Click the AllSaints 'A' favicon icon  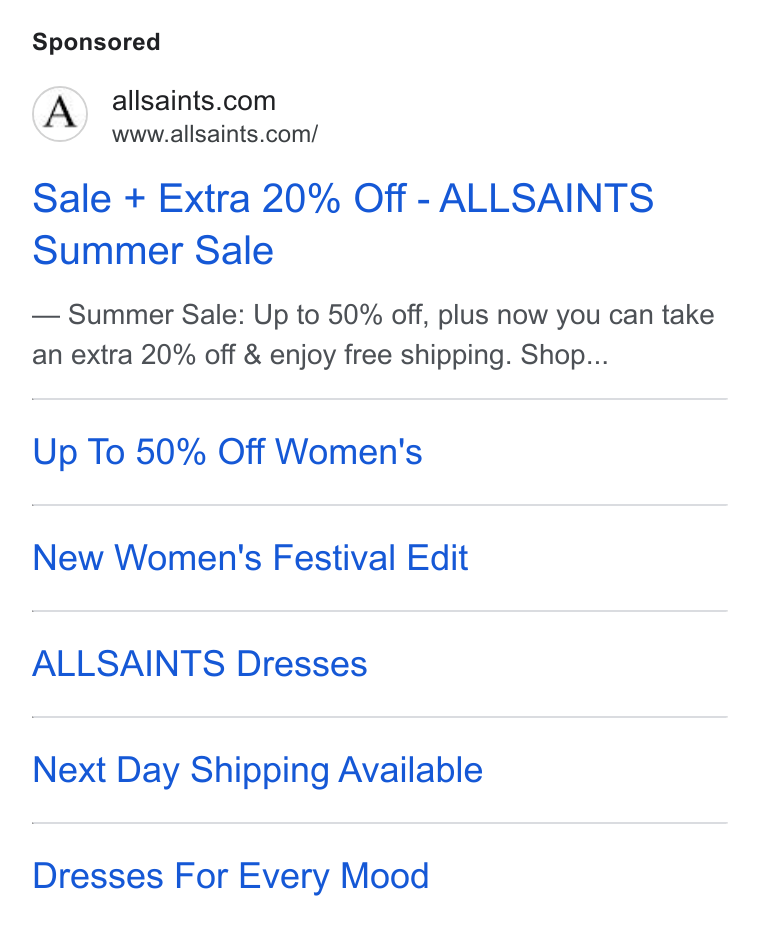pos(60,114)
